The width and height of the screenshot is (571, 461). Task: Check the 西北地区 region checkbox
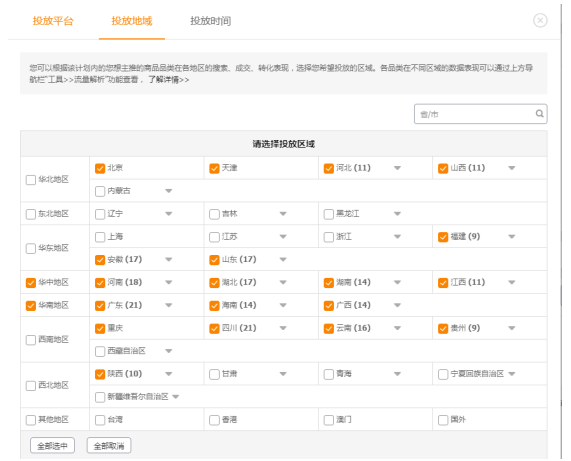coord(31,386)
